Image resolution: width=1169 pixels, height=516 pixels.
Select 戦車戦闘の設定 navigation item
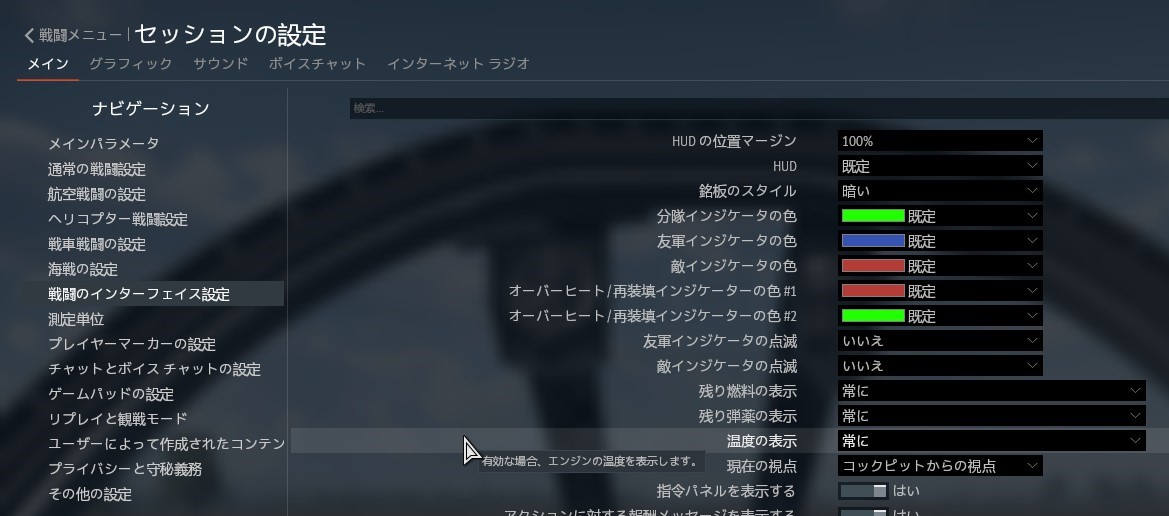pyautogui.click(x=97, y=244)
